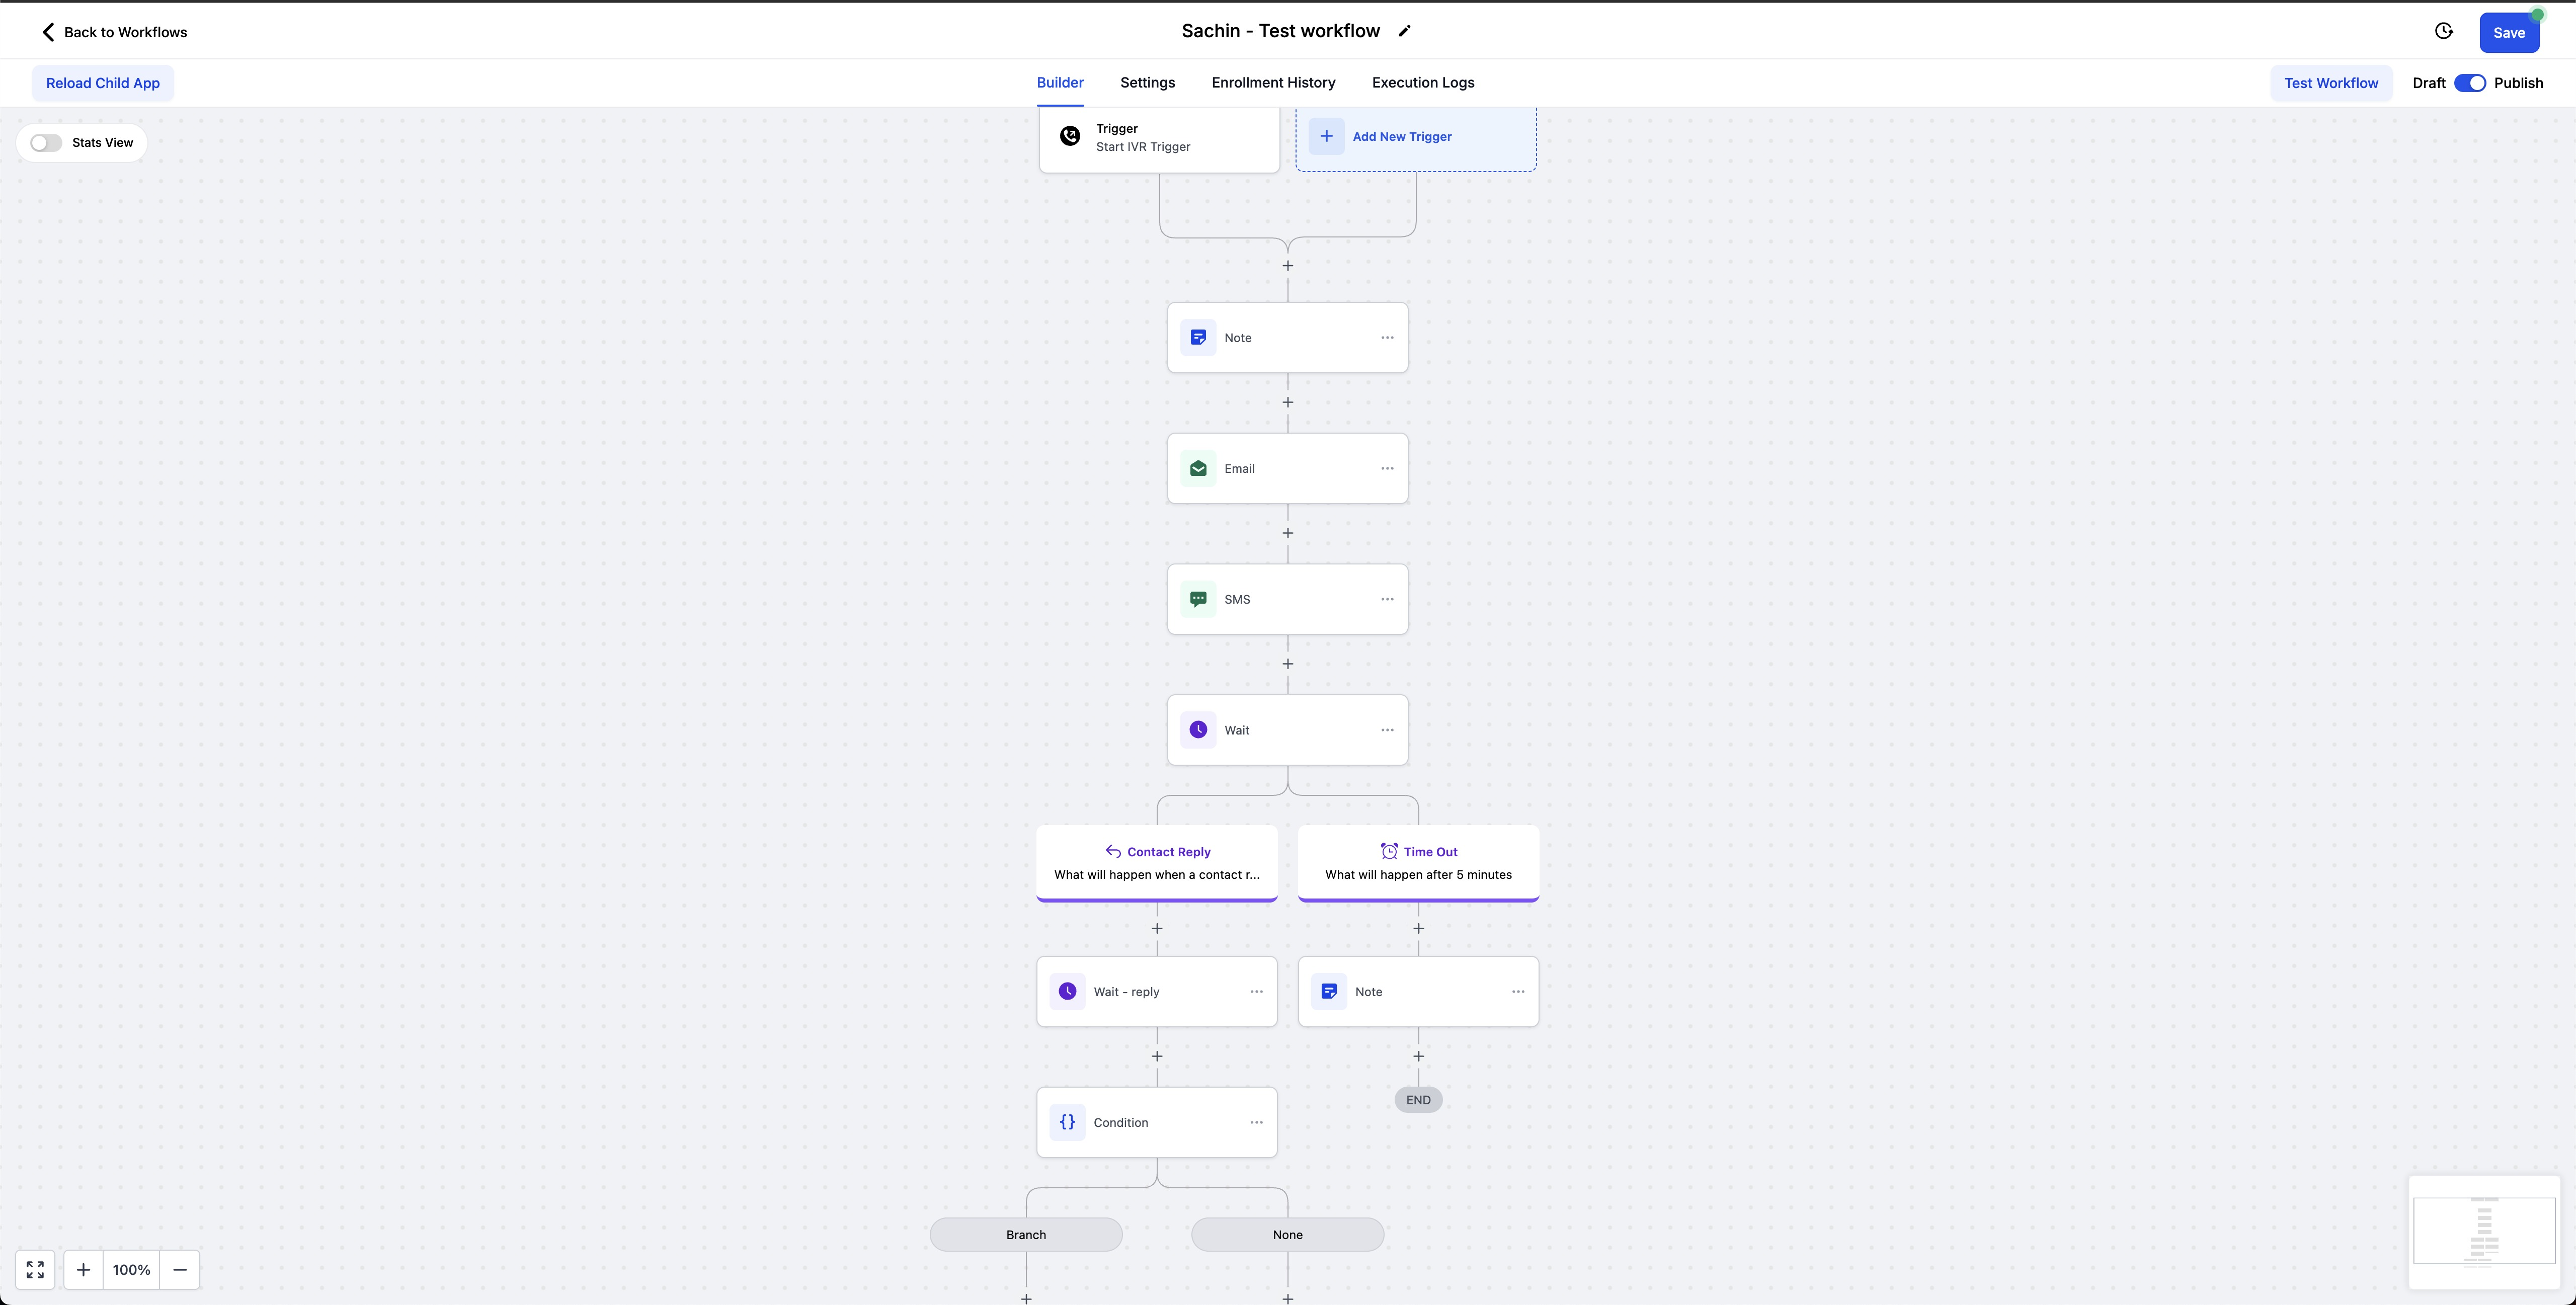The height and width of the screenshot is (1305, 2576).
Task: Click the minimap thumbnail at bottom right
Action: tap(2484, 1231)
